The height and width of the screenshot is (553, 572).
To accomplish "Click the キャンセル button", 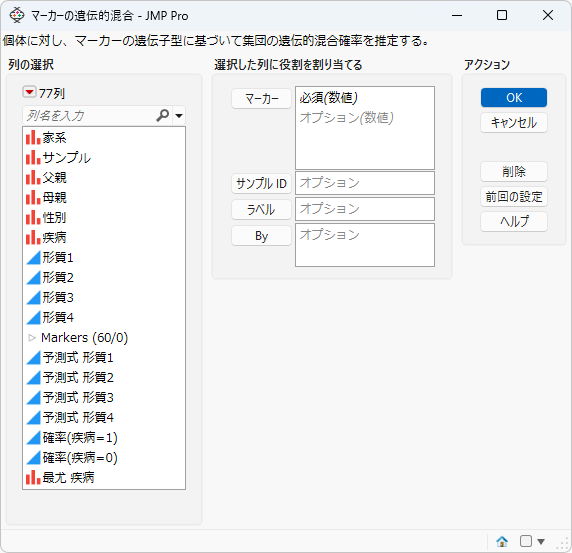I will click(x=514, y=123).
